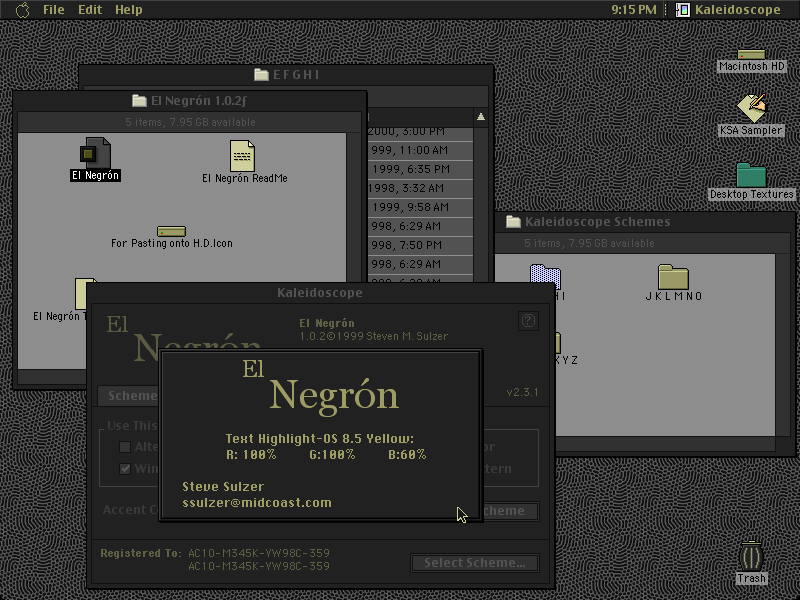The width and height of the screenshot is (800, 600).
Task: Click the partly hidden "cheme" button above Select Scheme
Action: pos(510,511)
